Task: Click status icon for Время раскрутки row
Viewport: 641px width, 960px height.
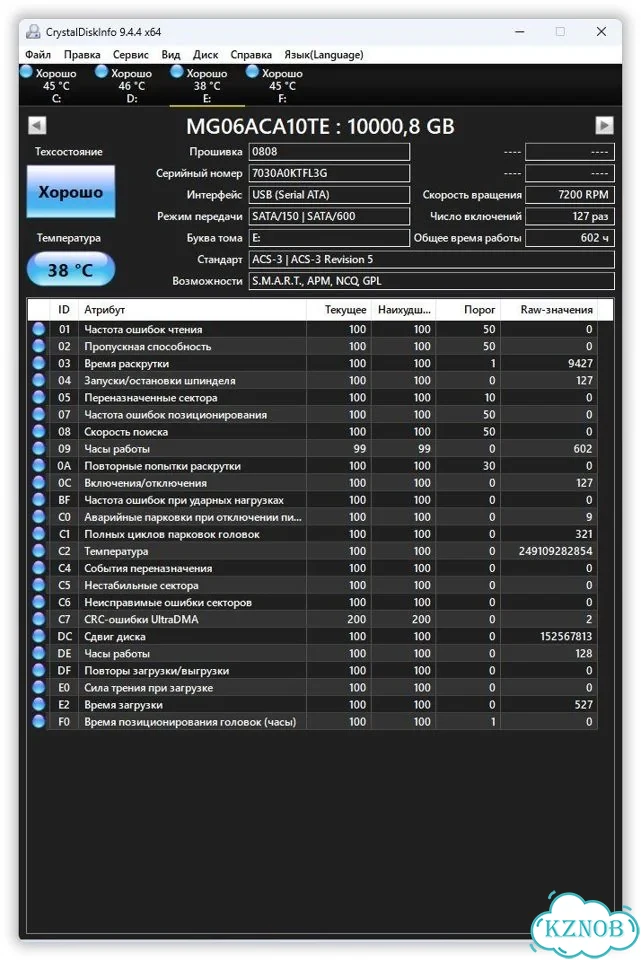Action: (x=39, y=363)
